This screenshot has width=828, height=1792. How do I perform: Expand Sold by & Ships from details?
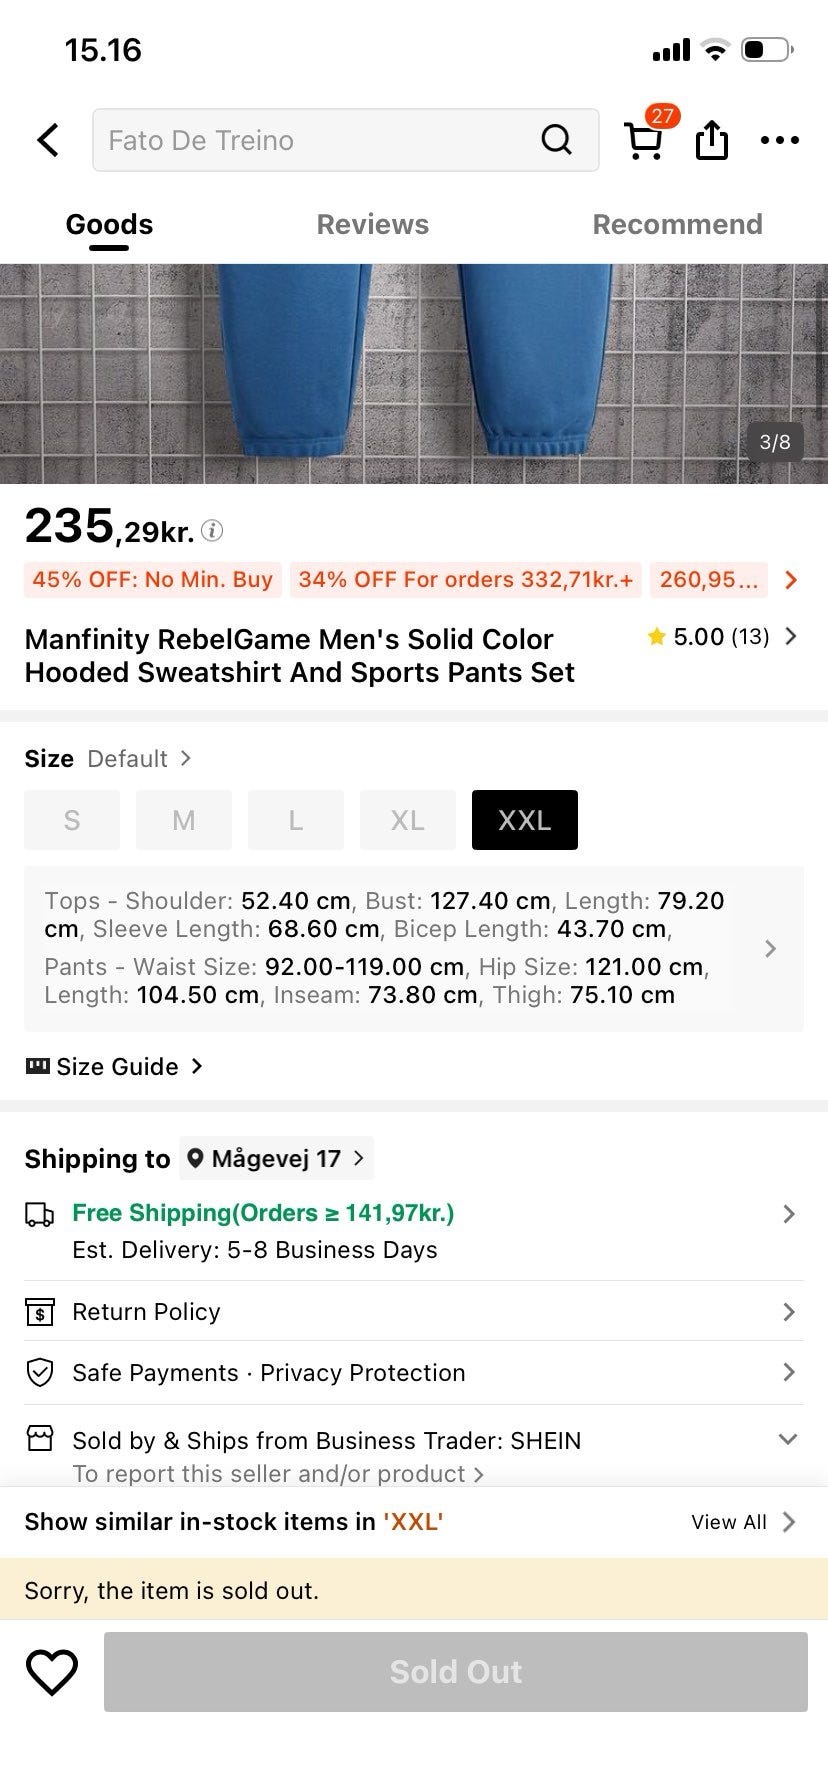787,1439
